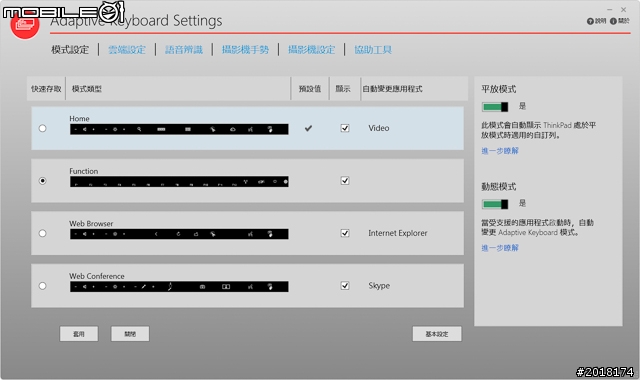640x380 pixels.
Task: Click the magnifier search icon in Home strip
Action: pyautogui.click(x=139, y=129)
